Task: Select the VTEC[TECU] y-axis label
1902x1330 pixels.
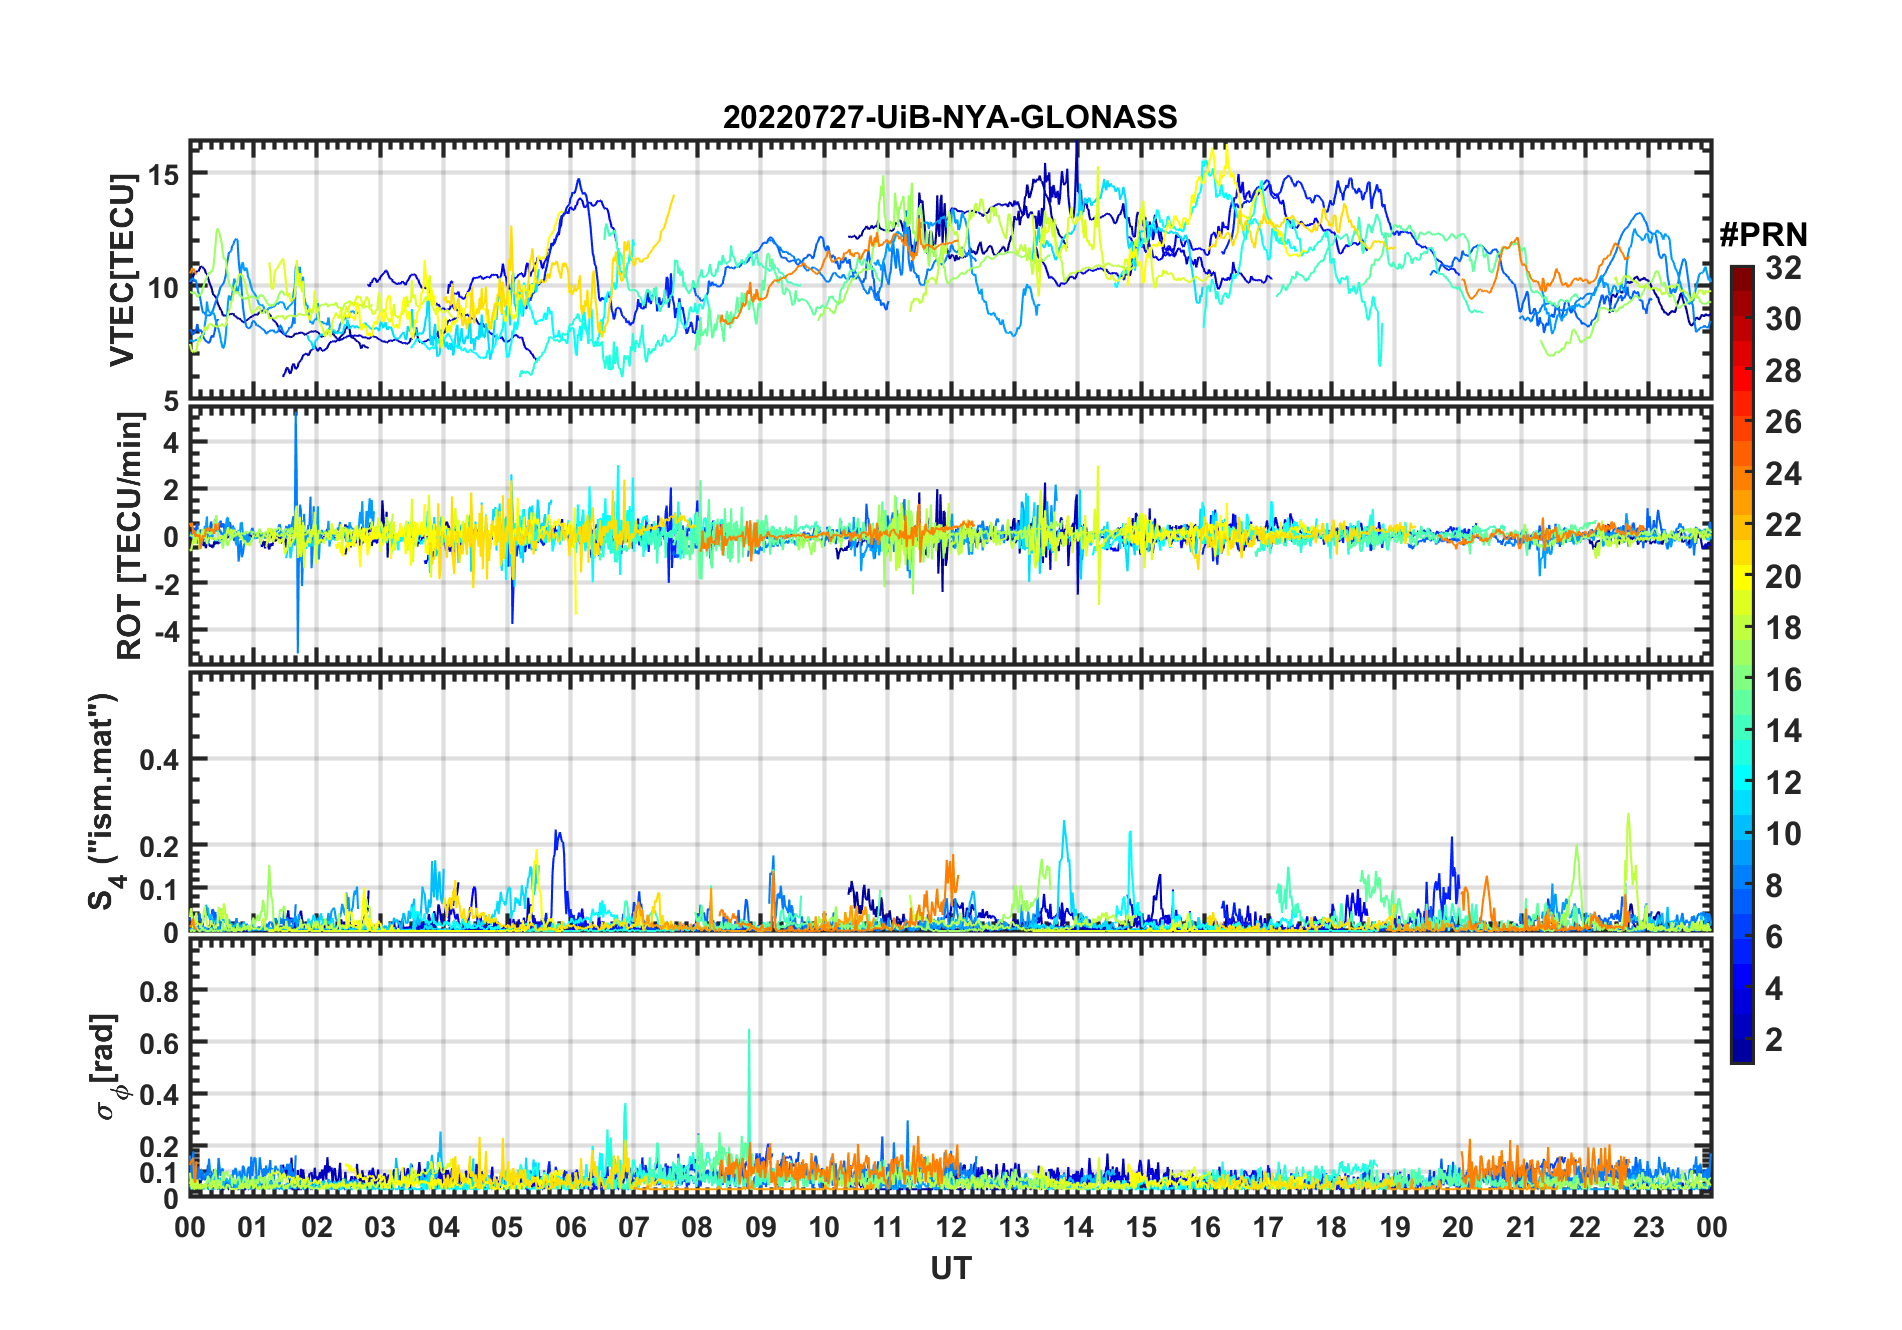Action: 122,270
